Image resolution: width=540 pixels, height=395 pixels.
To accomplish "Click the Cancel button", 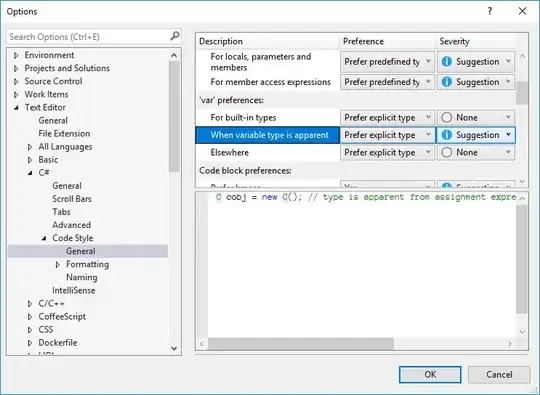I will point(499,374).
